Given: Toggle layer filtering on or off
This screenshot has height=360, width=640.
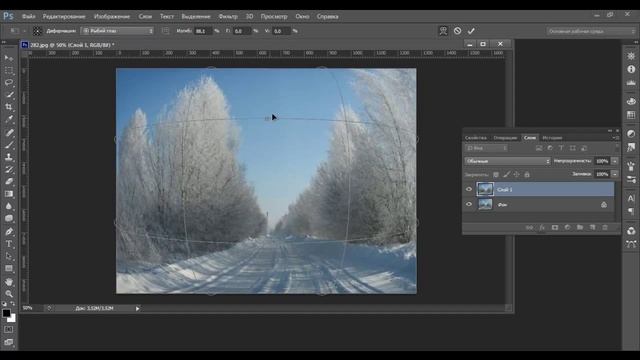Looking at the screenshot, I should 617,148.
